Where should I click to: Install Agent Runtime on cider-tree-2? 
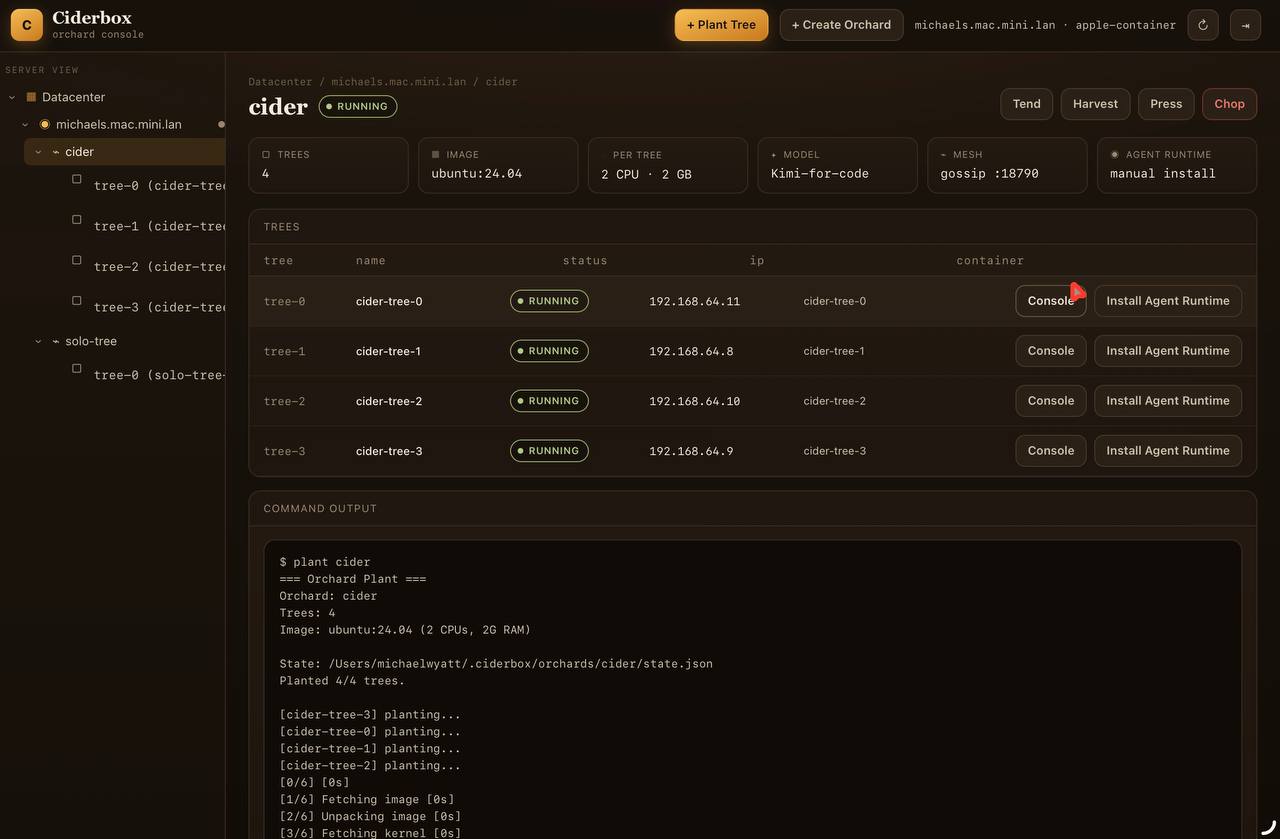(x=1168, y=401)
